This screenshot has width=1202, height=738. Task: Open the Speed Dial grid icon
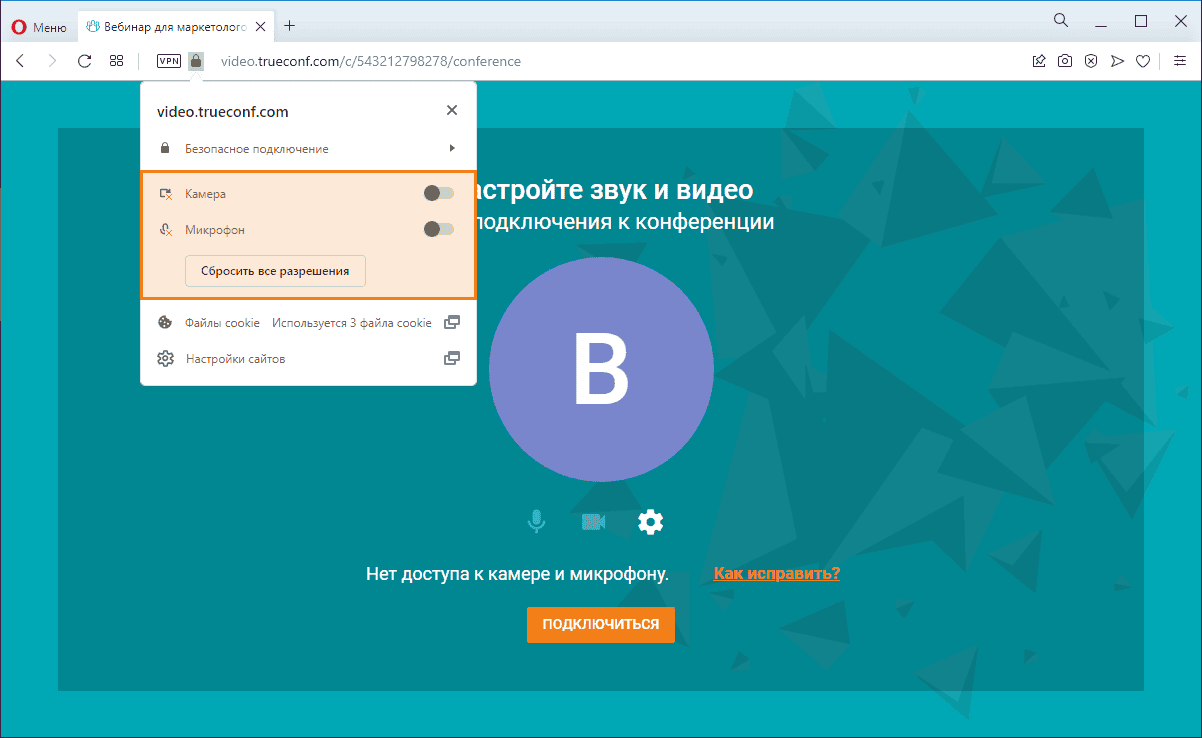point(117,61)
